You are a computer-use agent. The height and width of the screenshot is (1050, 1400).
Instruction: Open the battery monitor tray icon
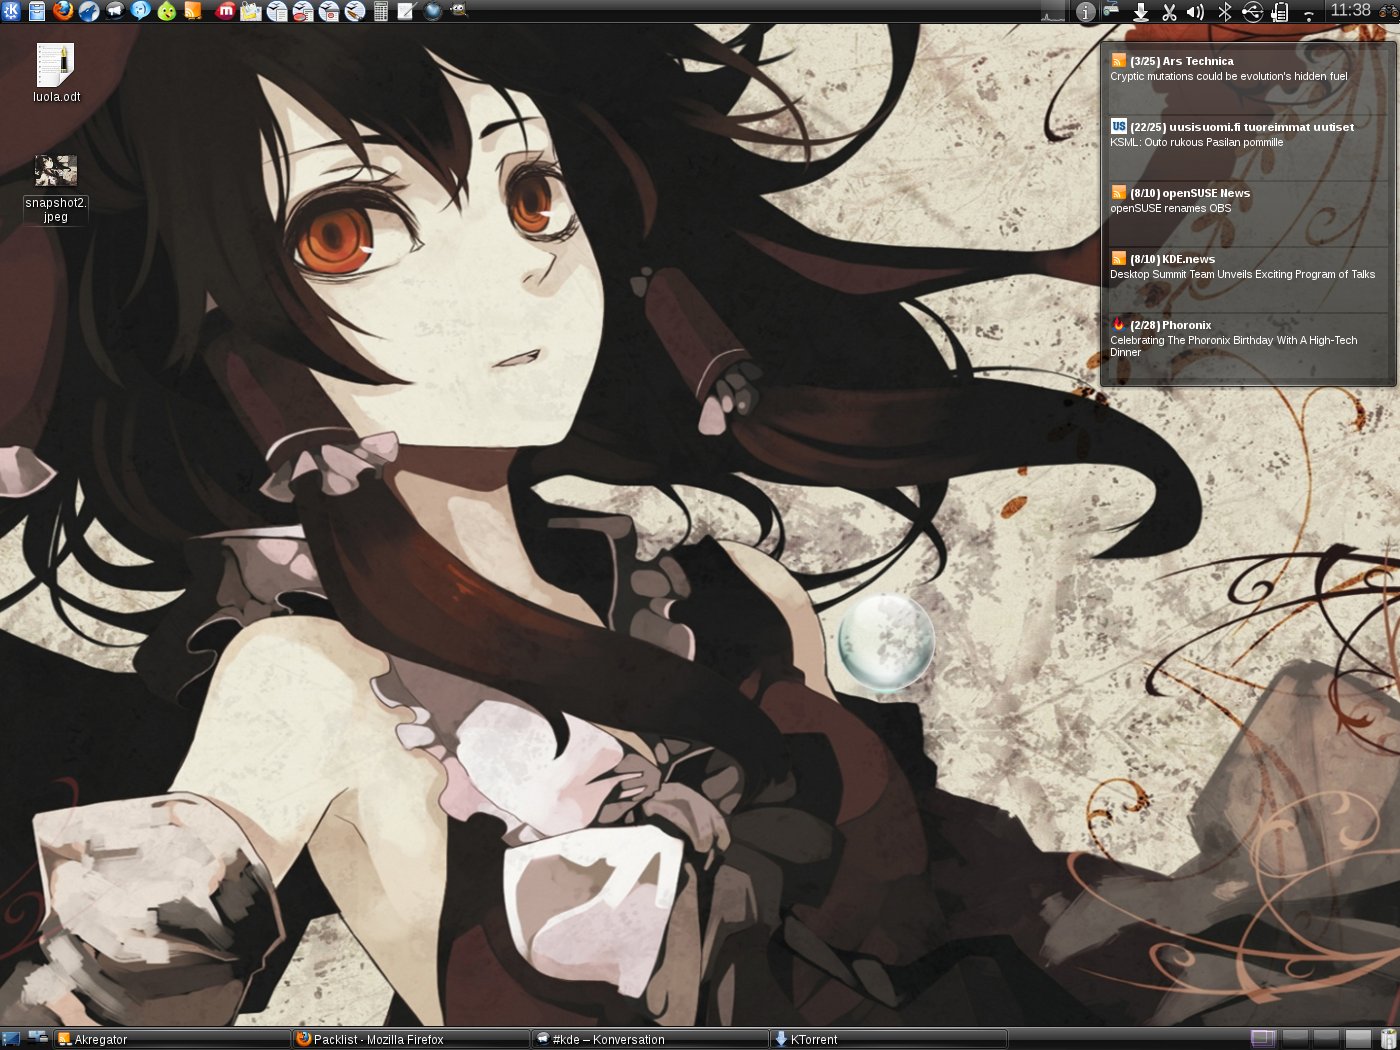click(x=1280, y=12)
